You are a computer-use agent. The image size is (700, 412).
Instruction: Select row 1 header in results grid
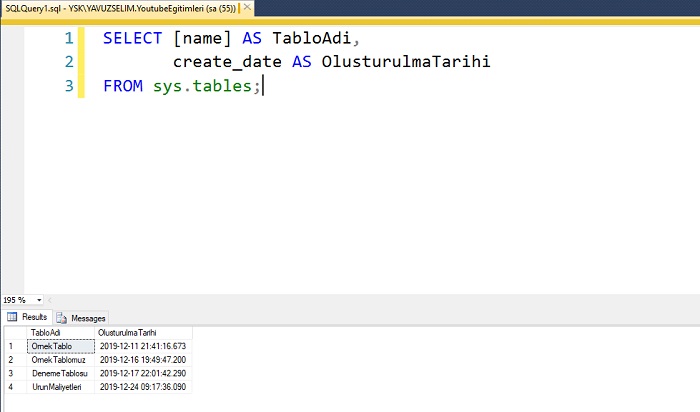(x=16, y=346)
